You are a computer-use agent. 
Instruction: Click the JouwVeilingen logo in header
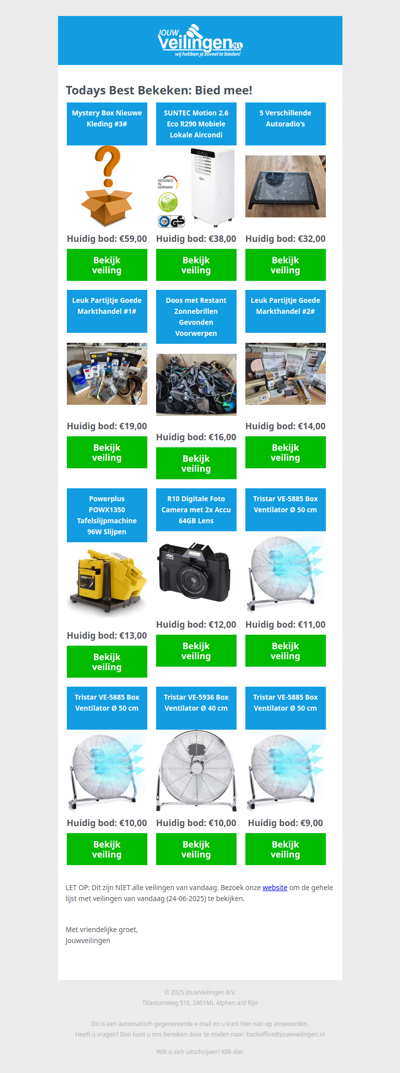[x=200, y=40]
